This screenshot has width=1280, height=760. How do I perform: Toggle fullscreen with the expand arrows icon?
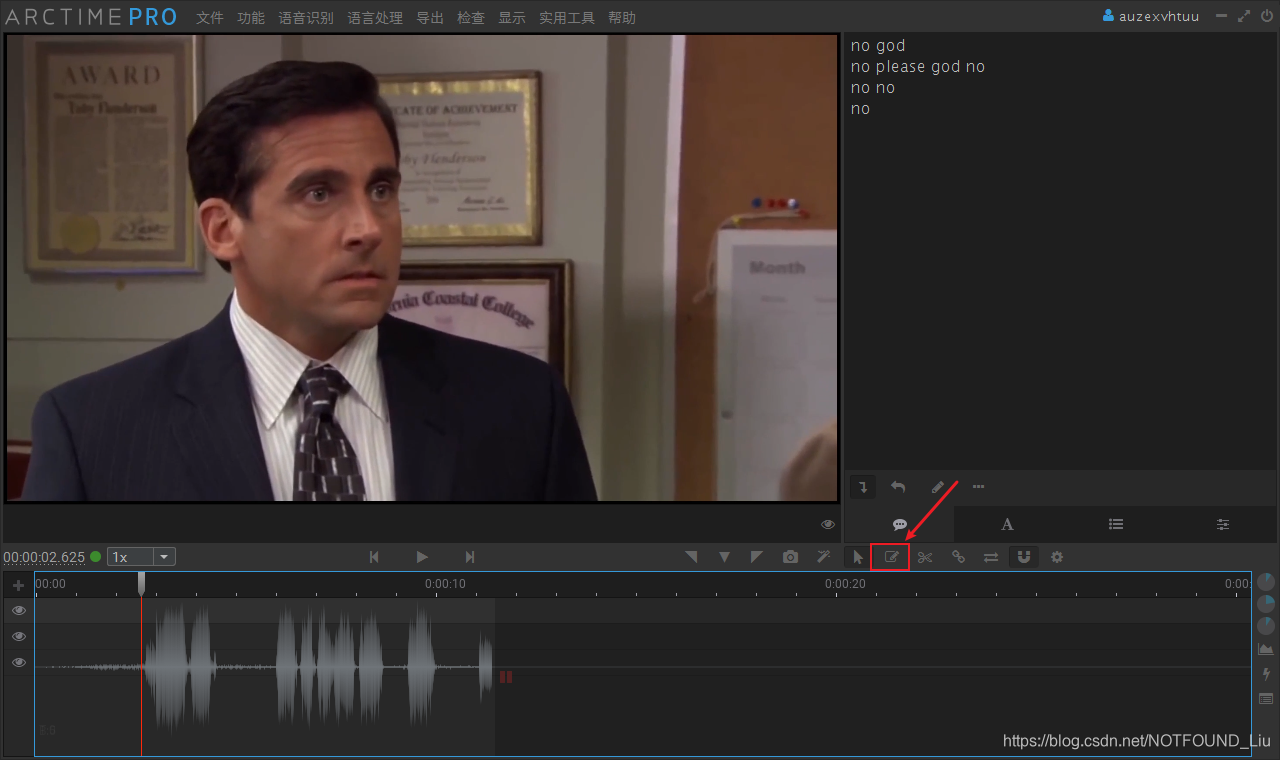1244,16
